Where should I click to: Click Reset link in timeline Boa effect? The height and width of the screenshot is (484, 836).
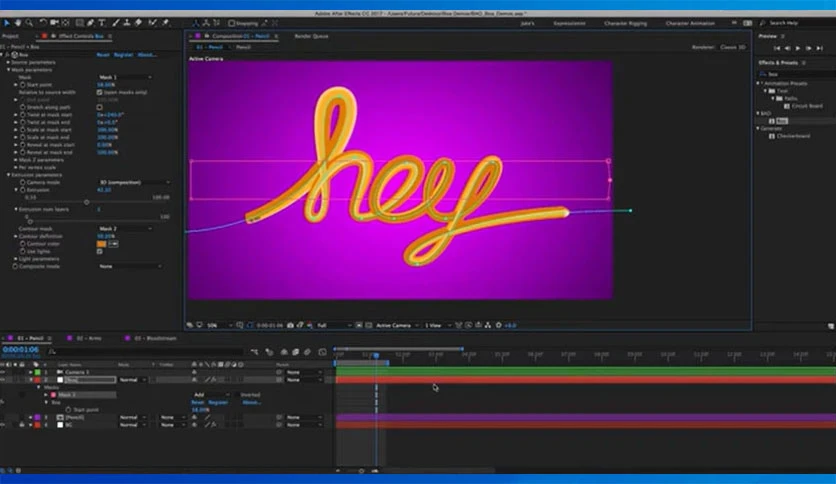pos(198,402)
